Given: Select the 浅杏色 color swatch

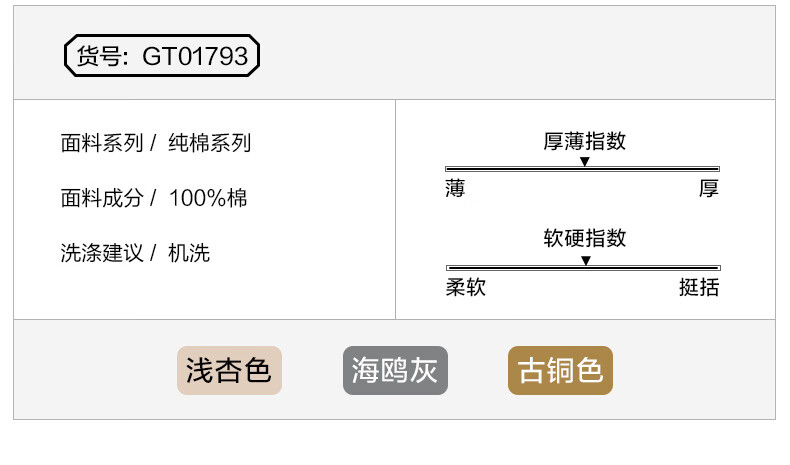Looking at the screenshot, I should (229, 370).
